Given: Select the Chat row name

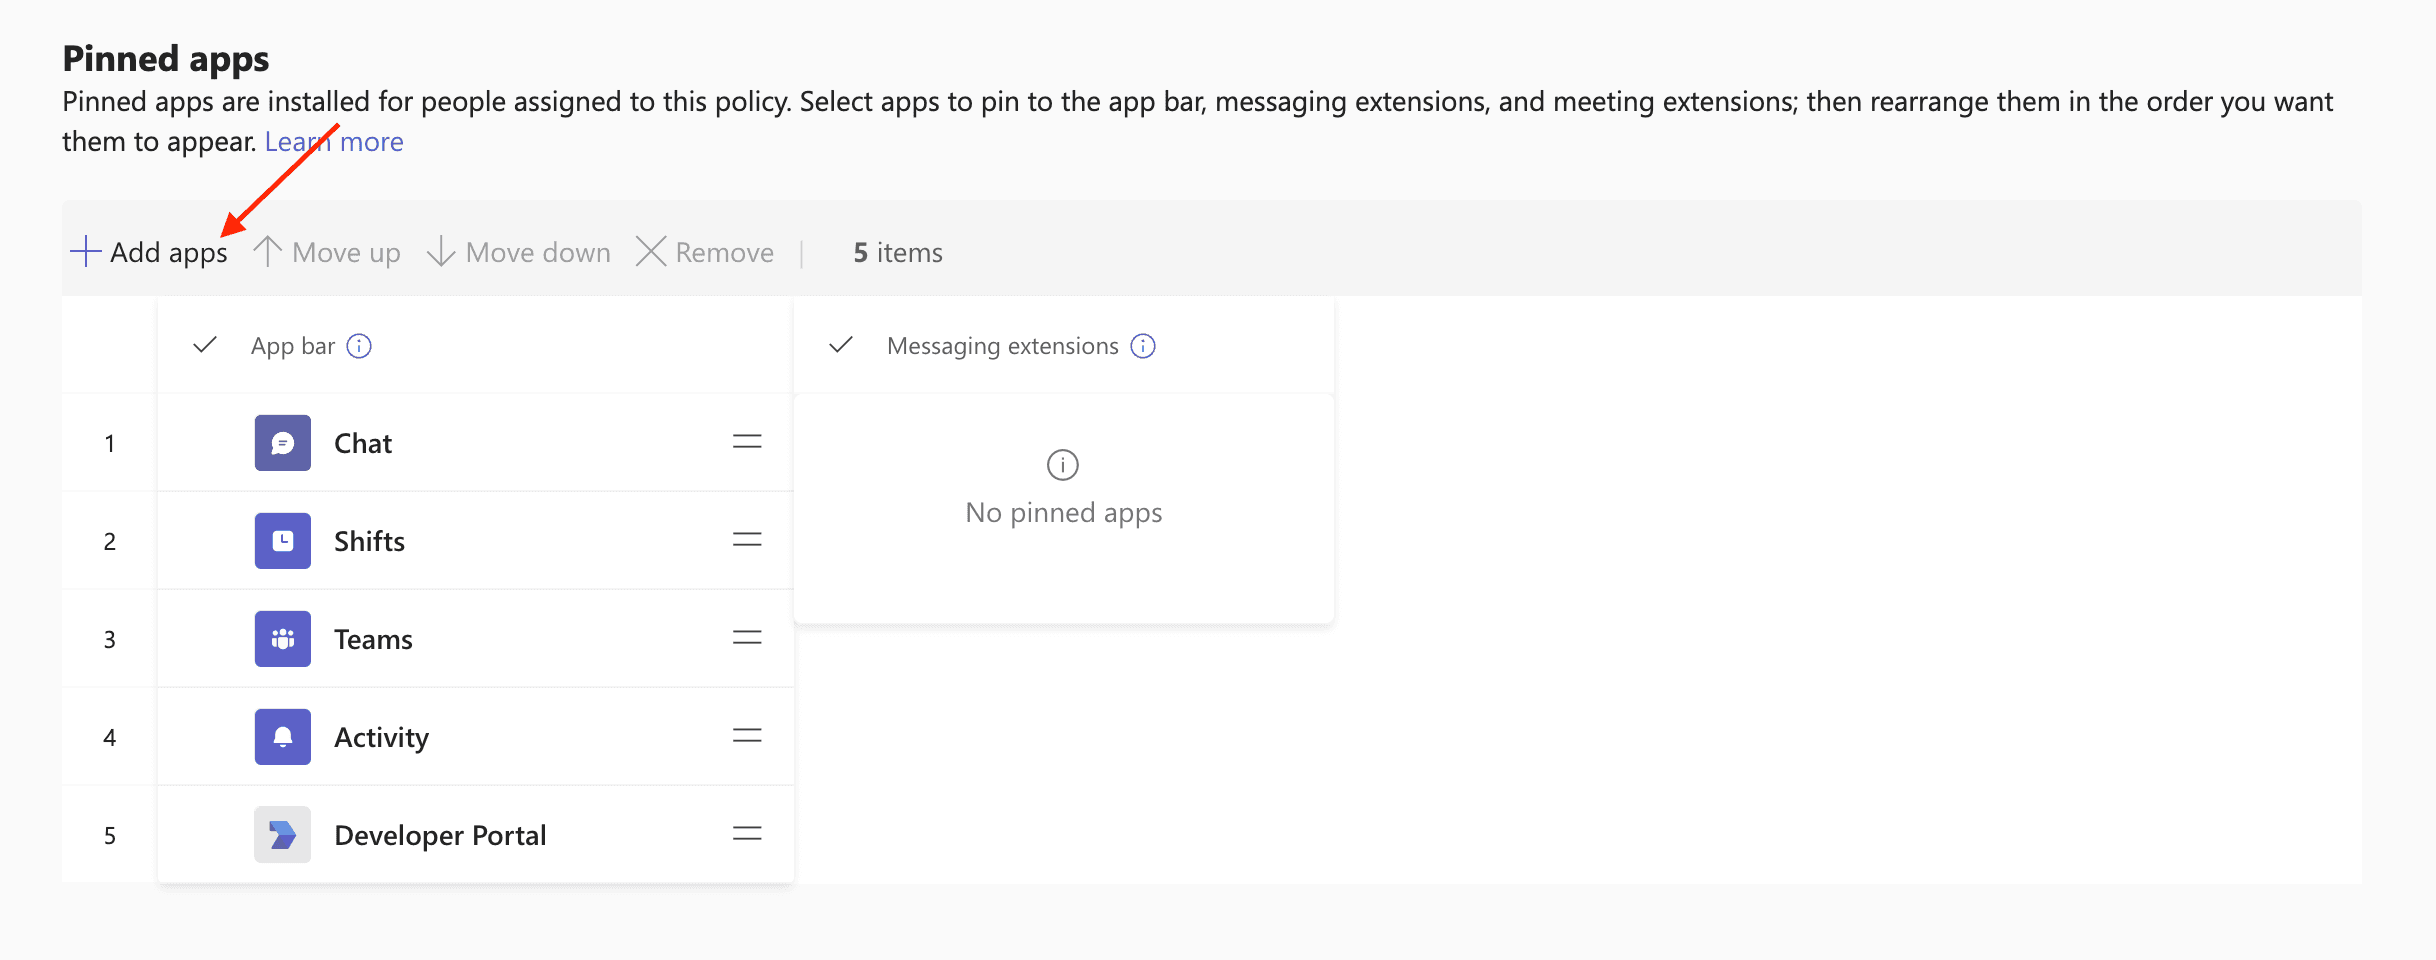Looking at the screenshot, I should (x=363, y=443).
